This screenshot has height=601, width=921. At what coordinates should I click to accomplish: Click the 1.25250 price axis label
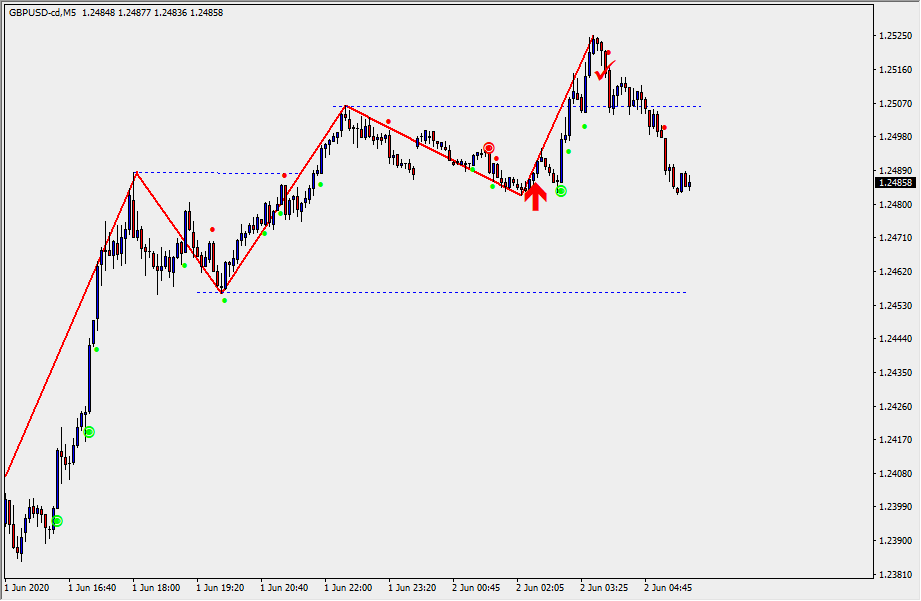pyautogui.click(x=893, y=36)
